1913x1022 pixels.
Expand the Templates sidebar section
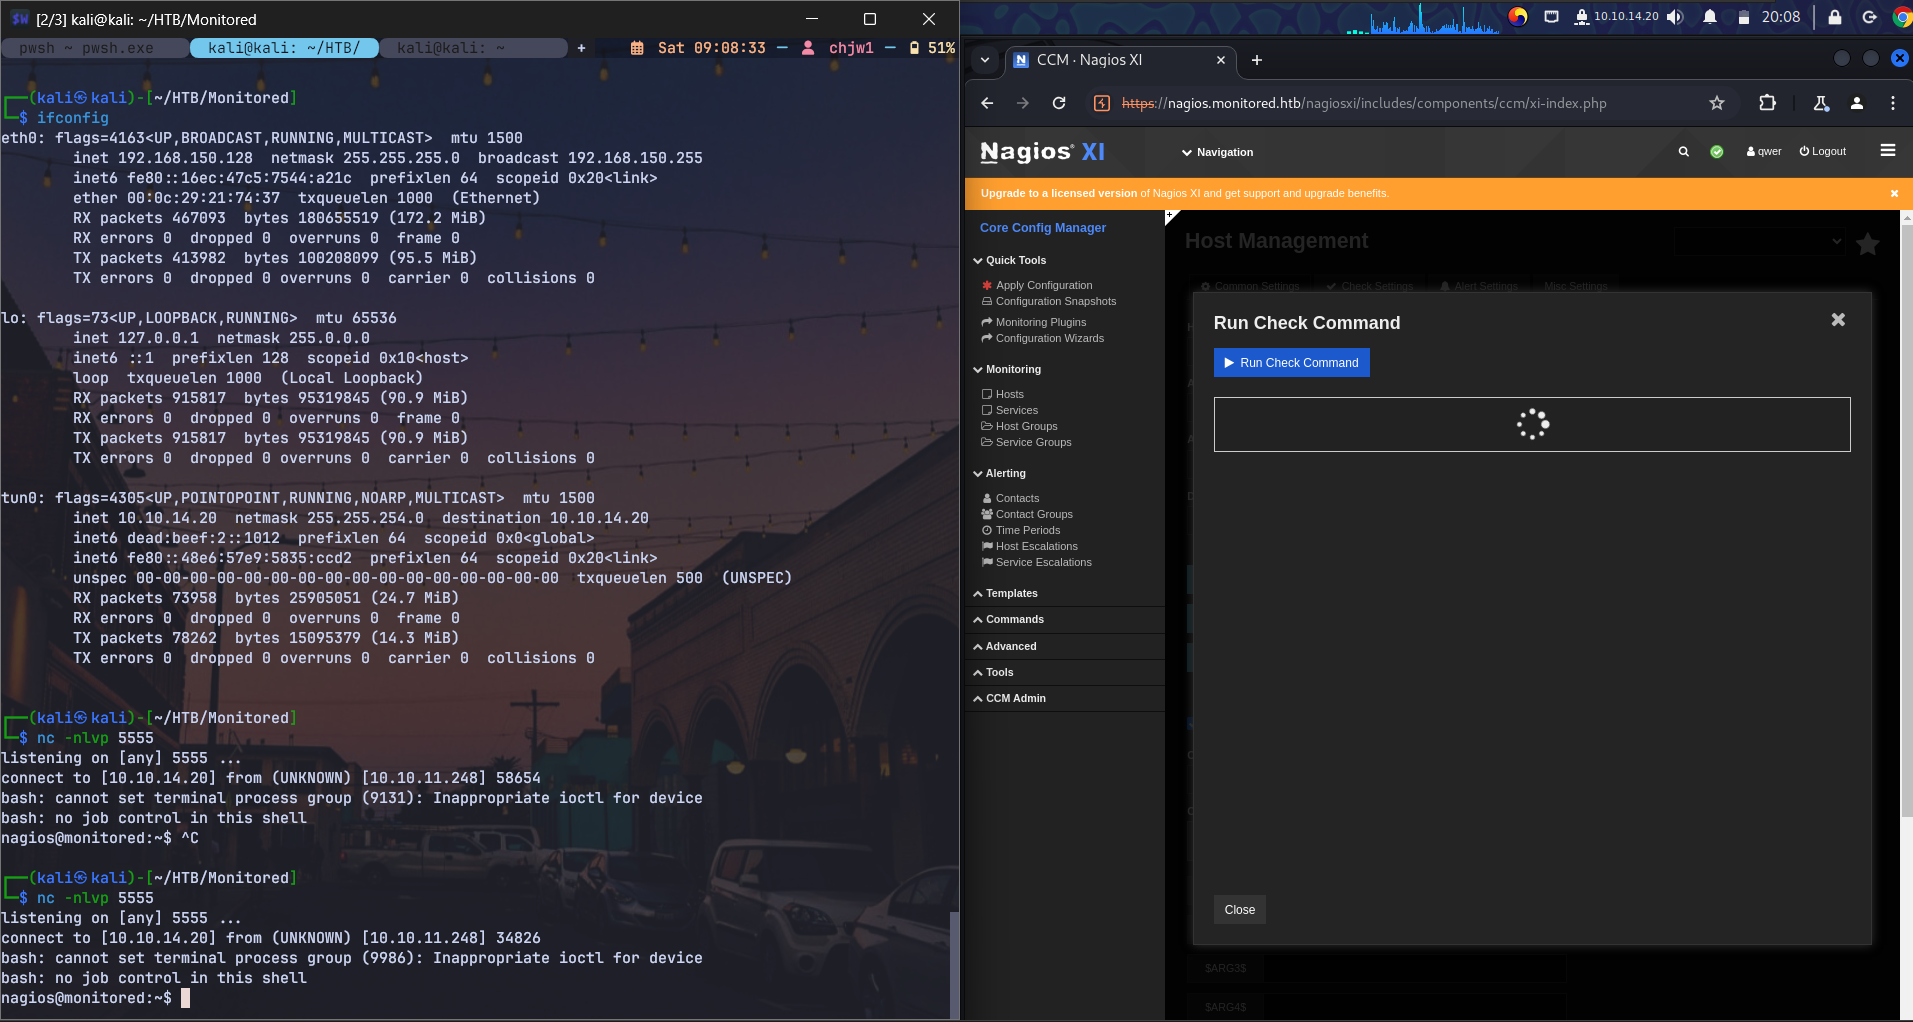[1006, 593]
